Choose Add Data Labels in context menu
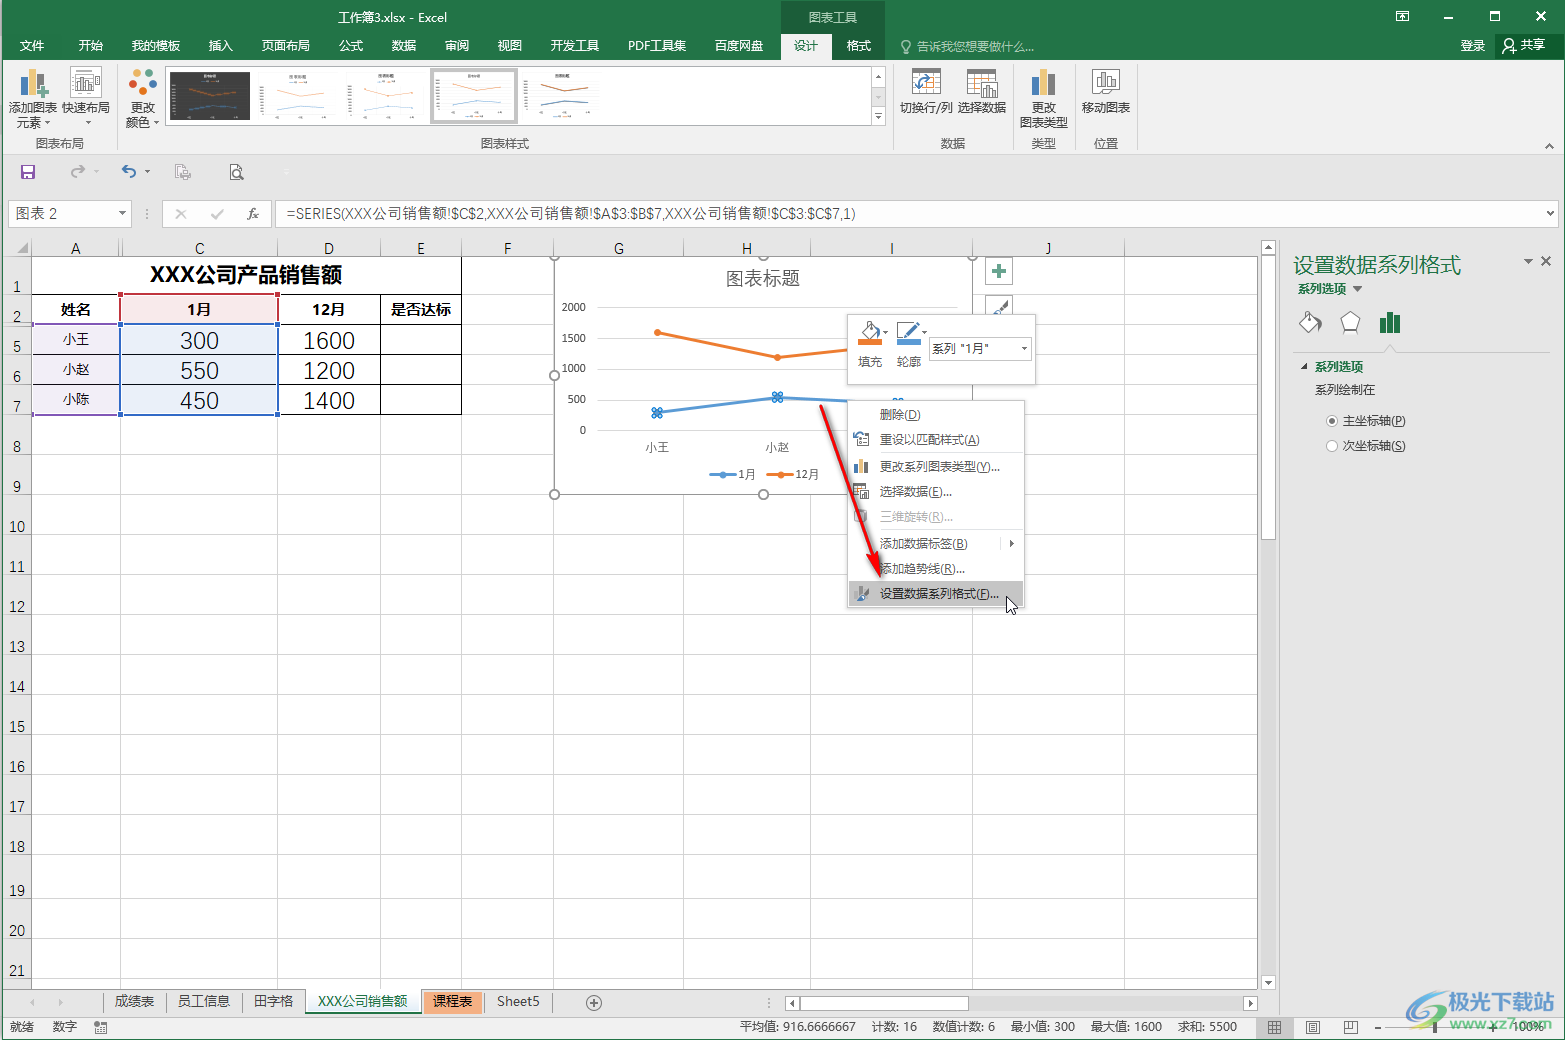The height and width of the screenshot is (1040, 1565). [x=935, y=544]
